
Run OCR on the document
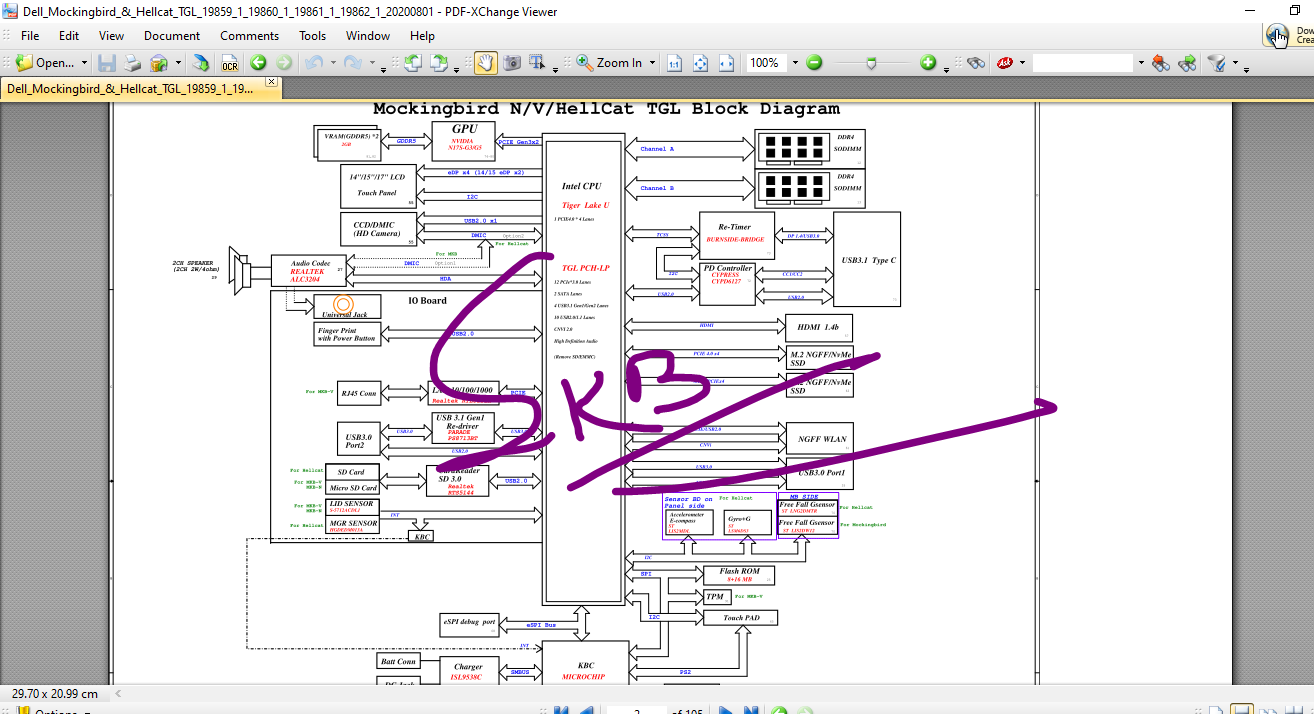tap(229, 62)
